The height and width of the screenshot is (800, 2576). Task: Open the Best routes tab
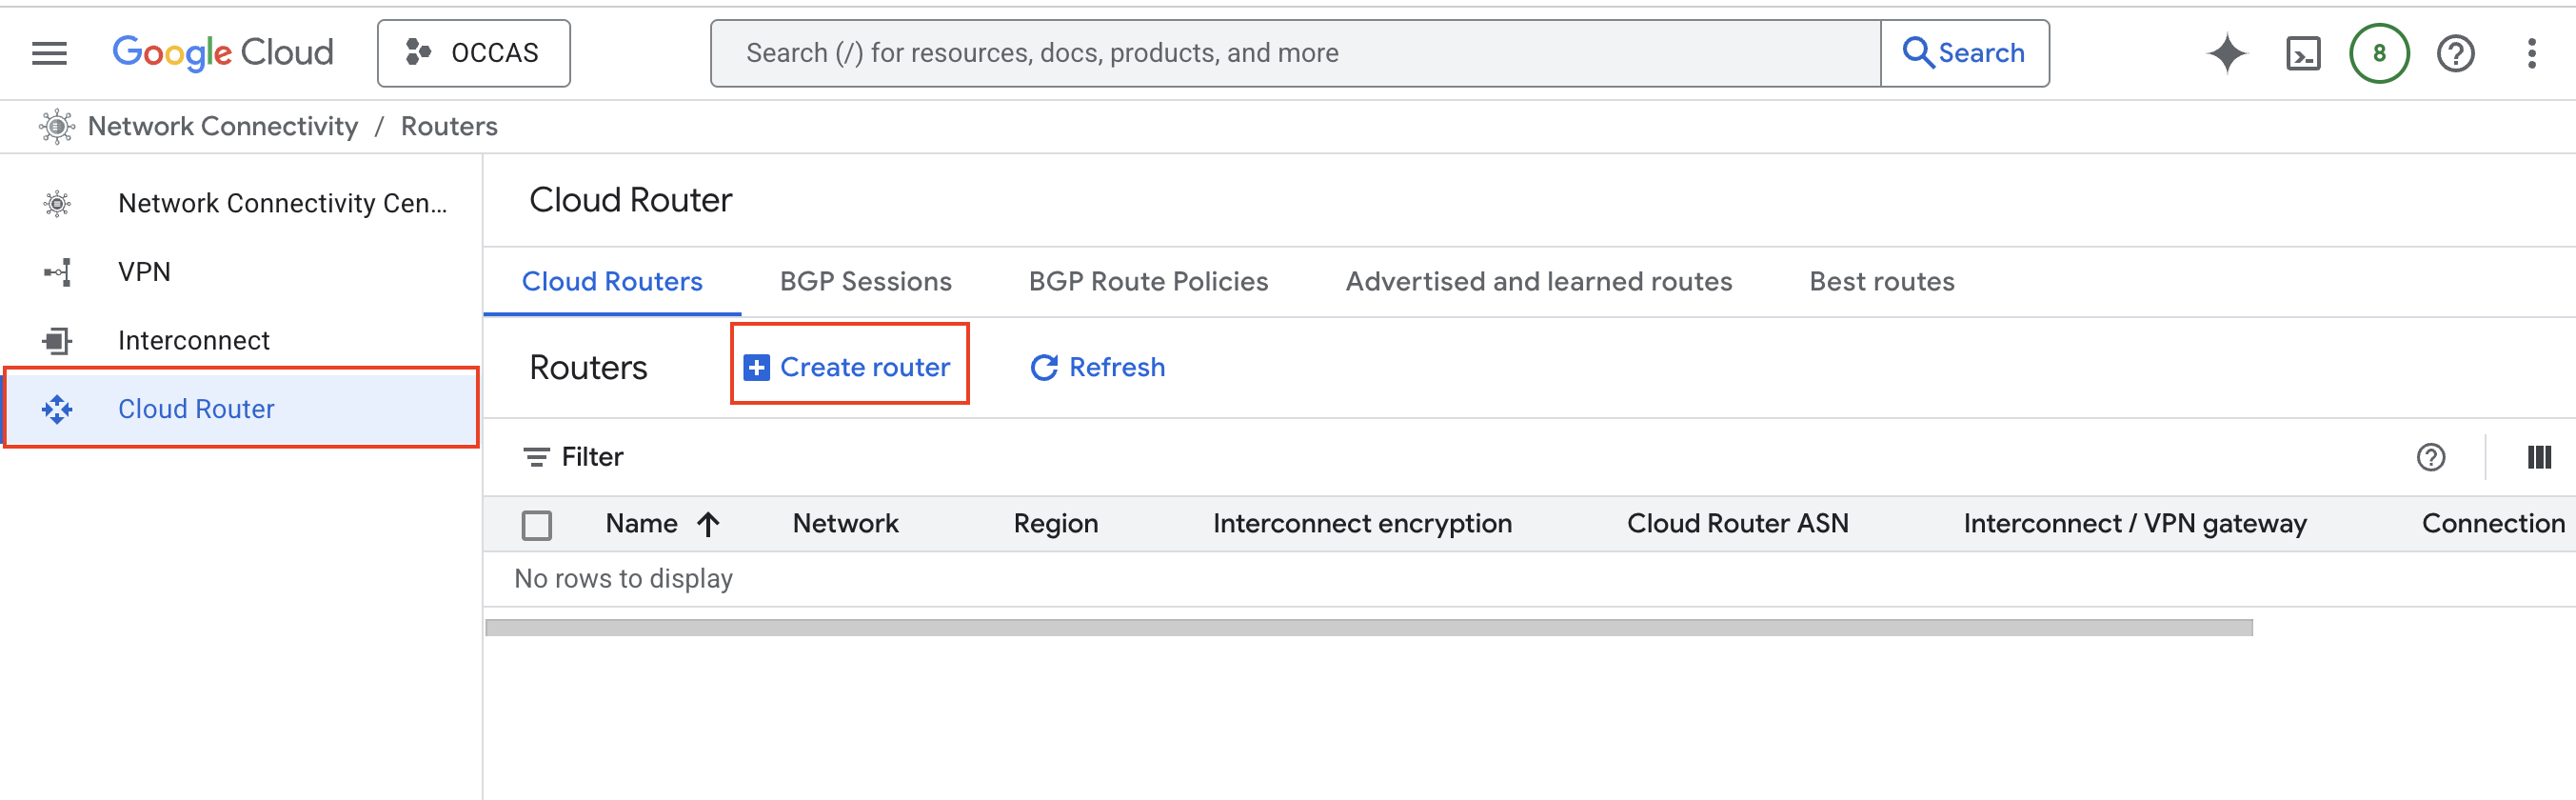point(1881,282)
